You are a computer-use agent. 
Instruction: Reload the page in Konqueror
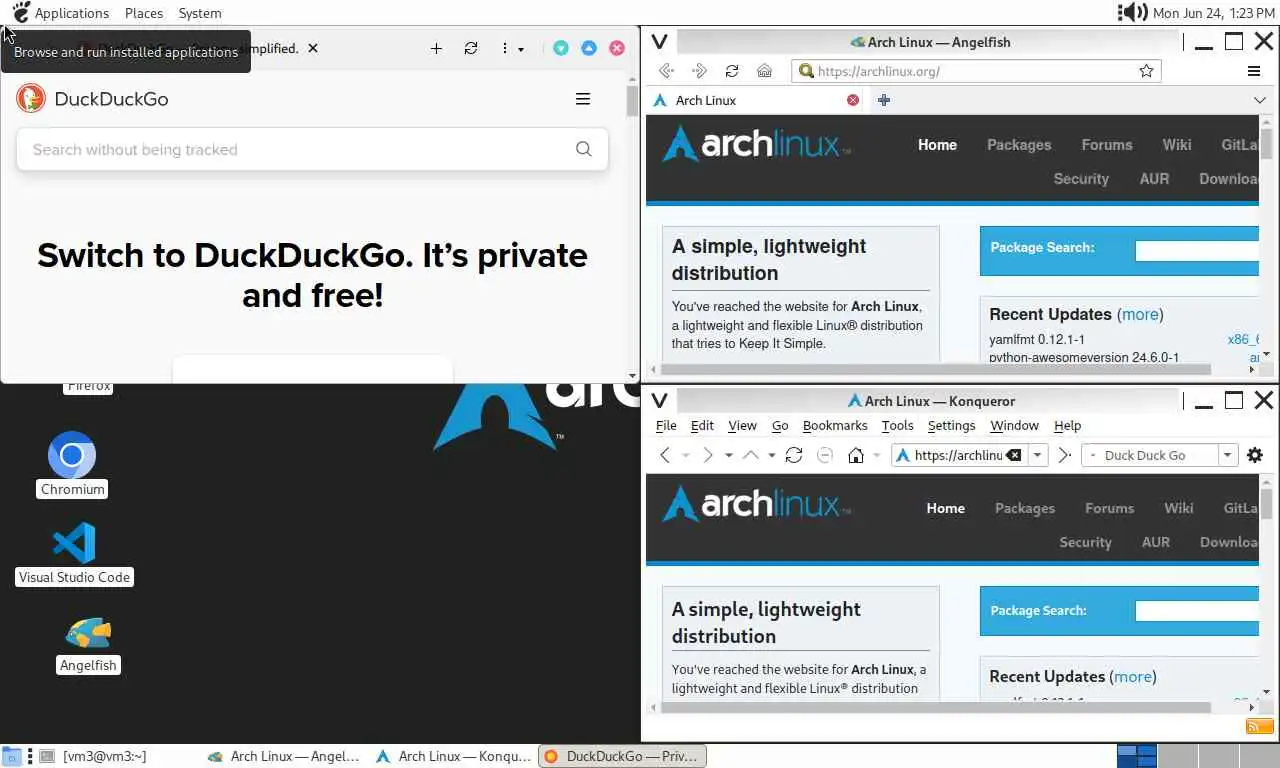(x=794, y=455)
